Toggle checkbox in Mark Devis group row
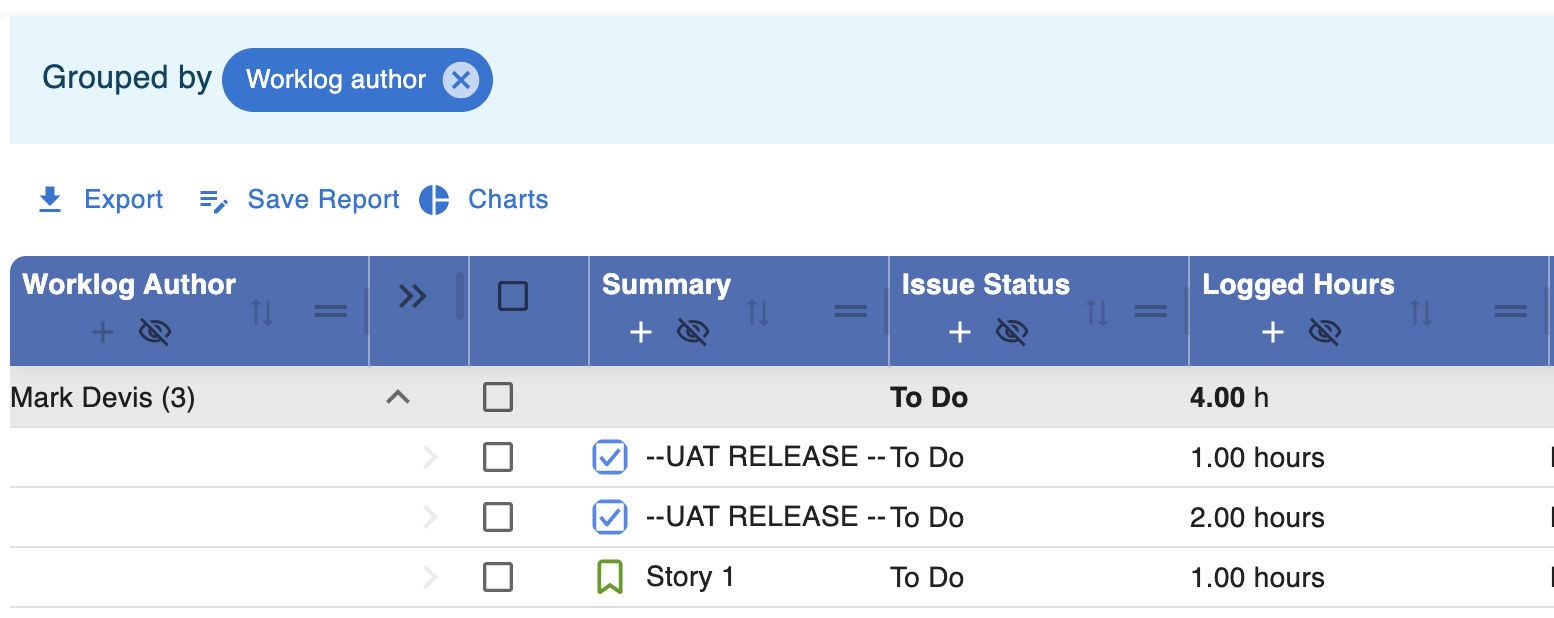This screenshot has width=1554, height=618. click(x=498, y=398)
